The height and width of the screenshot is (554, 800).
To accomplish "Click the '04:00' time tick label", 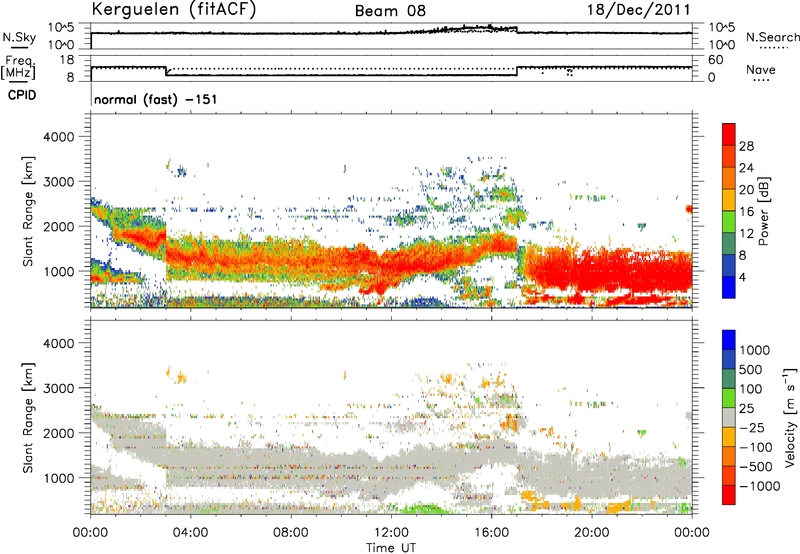I will coord(190,533).
